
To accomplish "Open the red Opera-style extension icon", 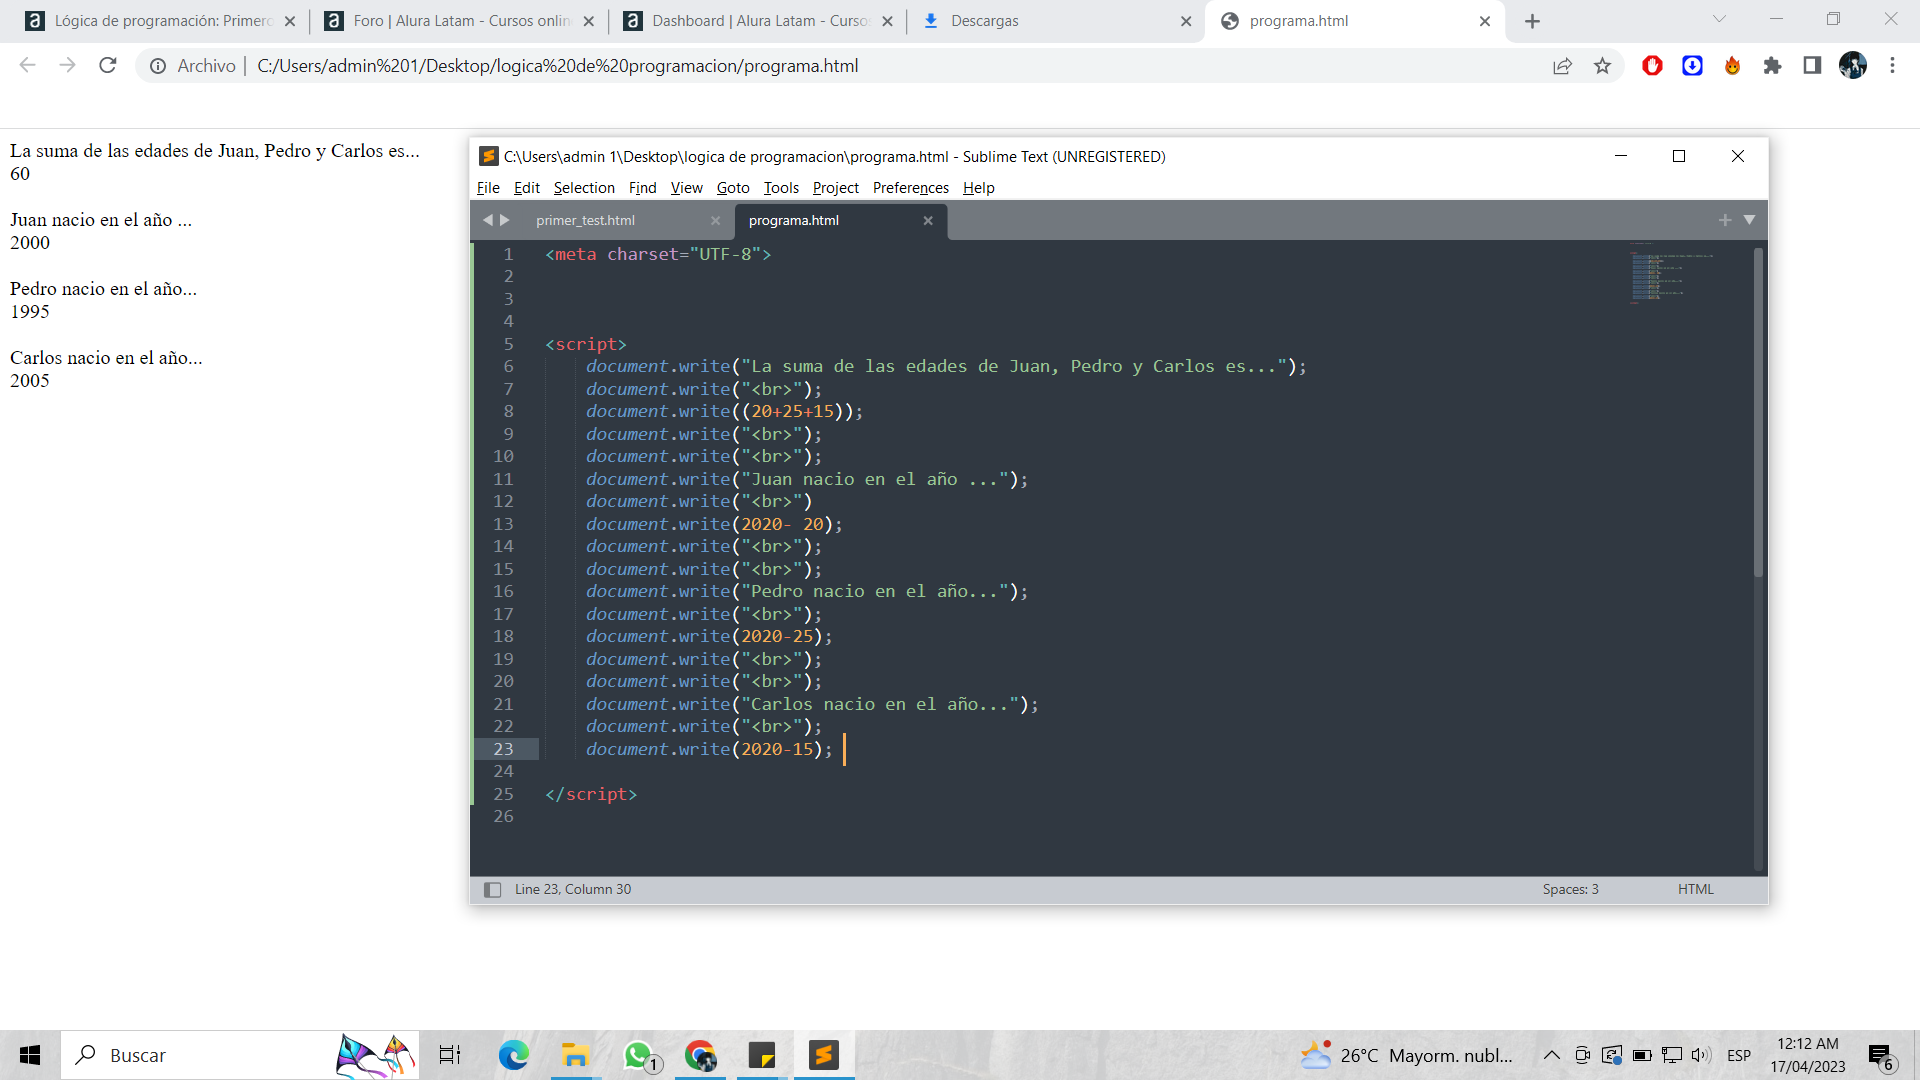I will click(1652, 66).
